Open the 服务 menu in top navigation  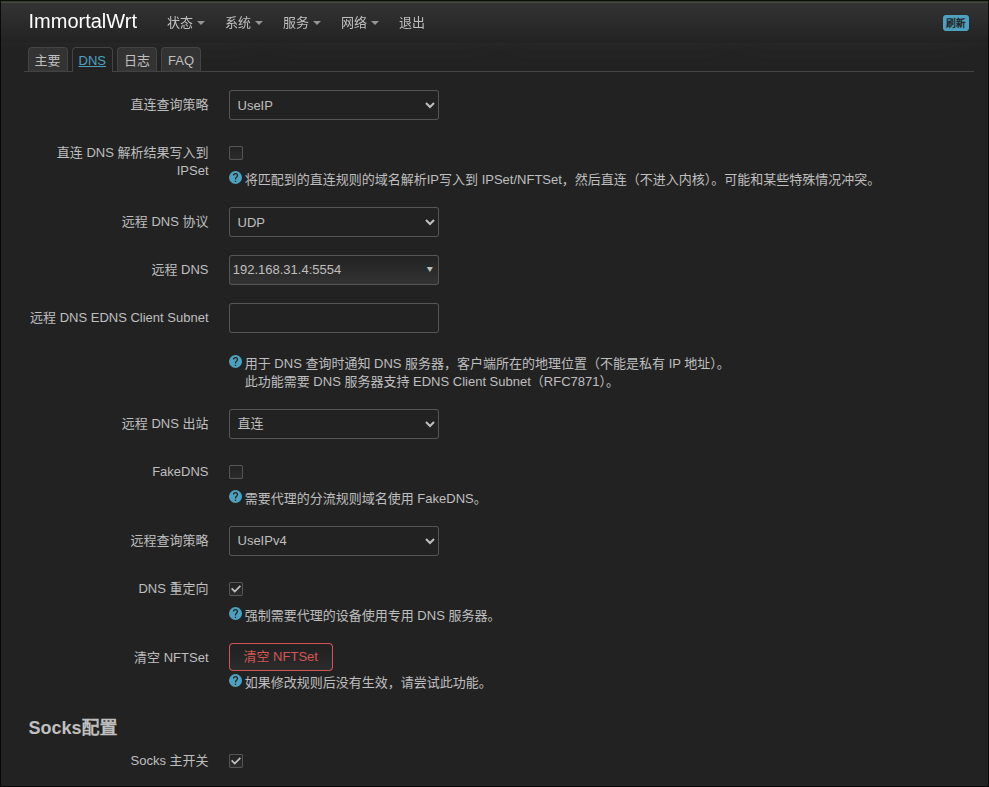301,23
